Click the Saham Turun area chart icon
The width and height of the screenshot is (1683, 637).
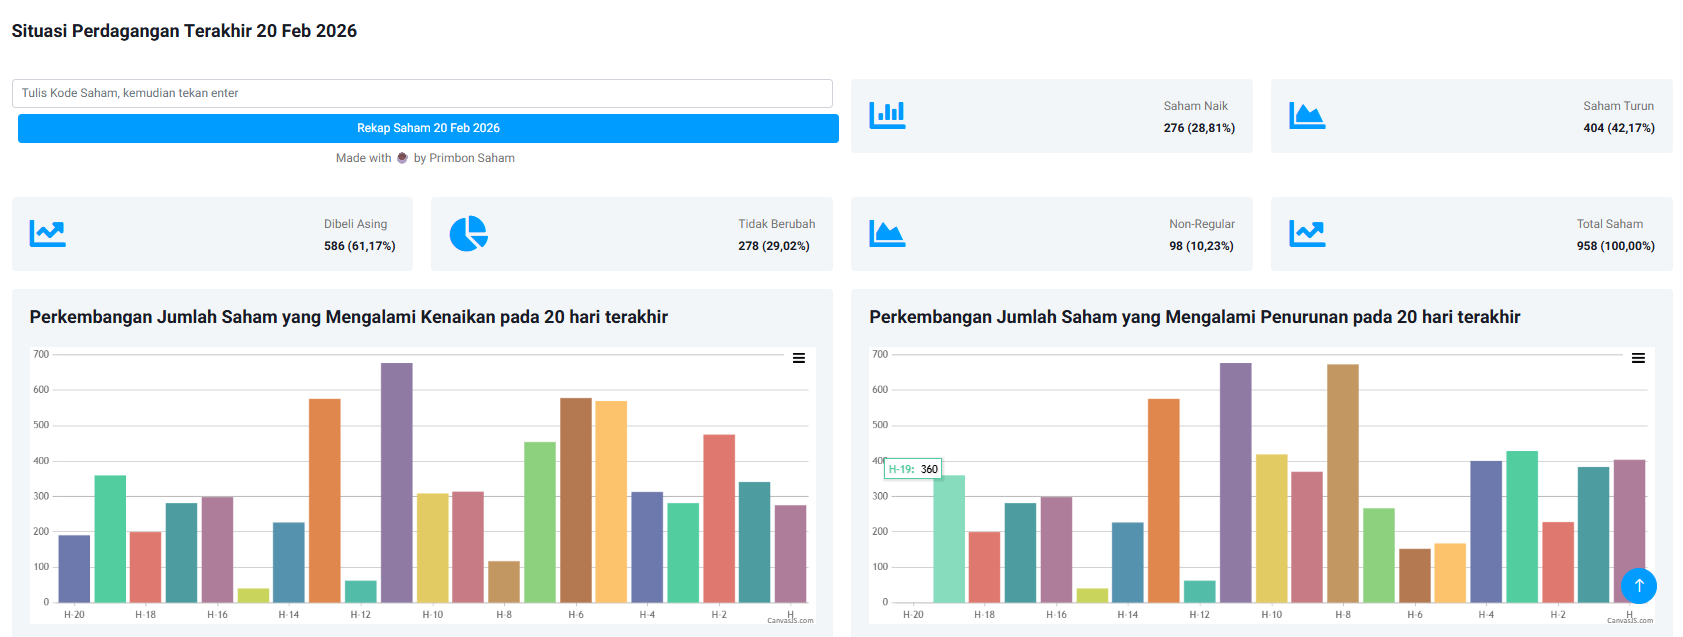pos(1306,115)
